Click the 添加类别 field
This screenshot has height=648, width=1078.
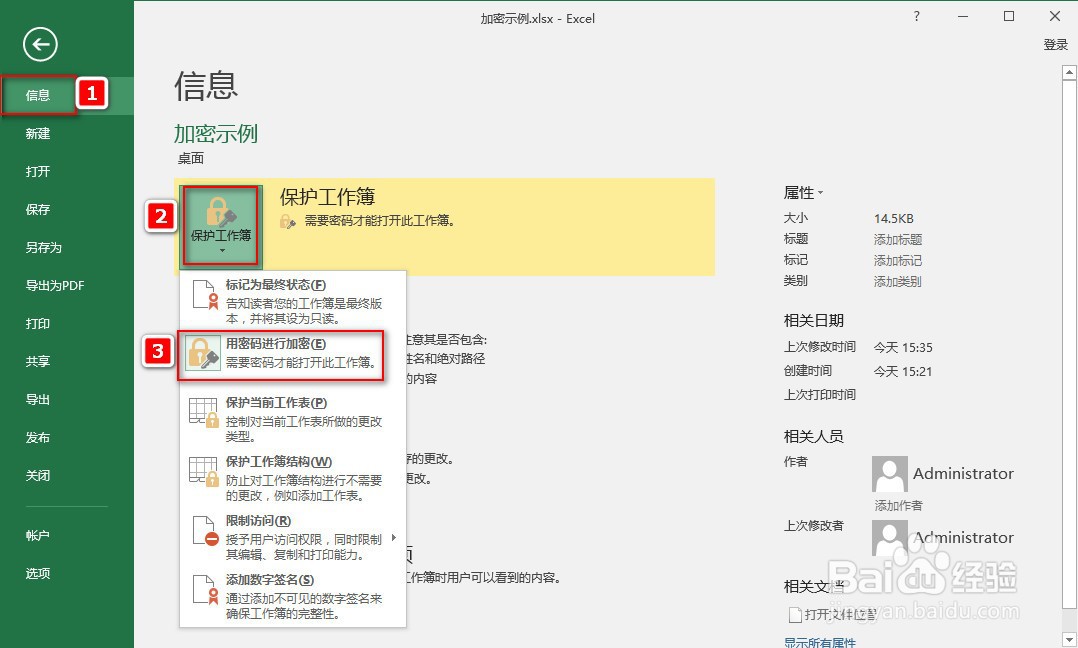point(897,282)
